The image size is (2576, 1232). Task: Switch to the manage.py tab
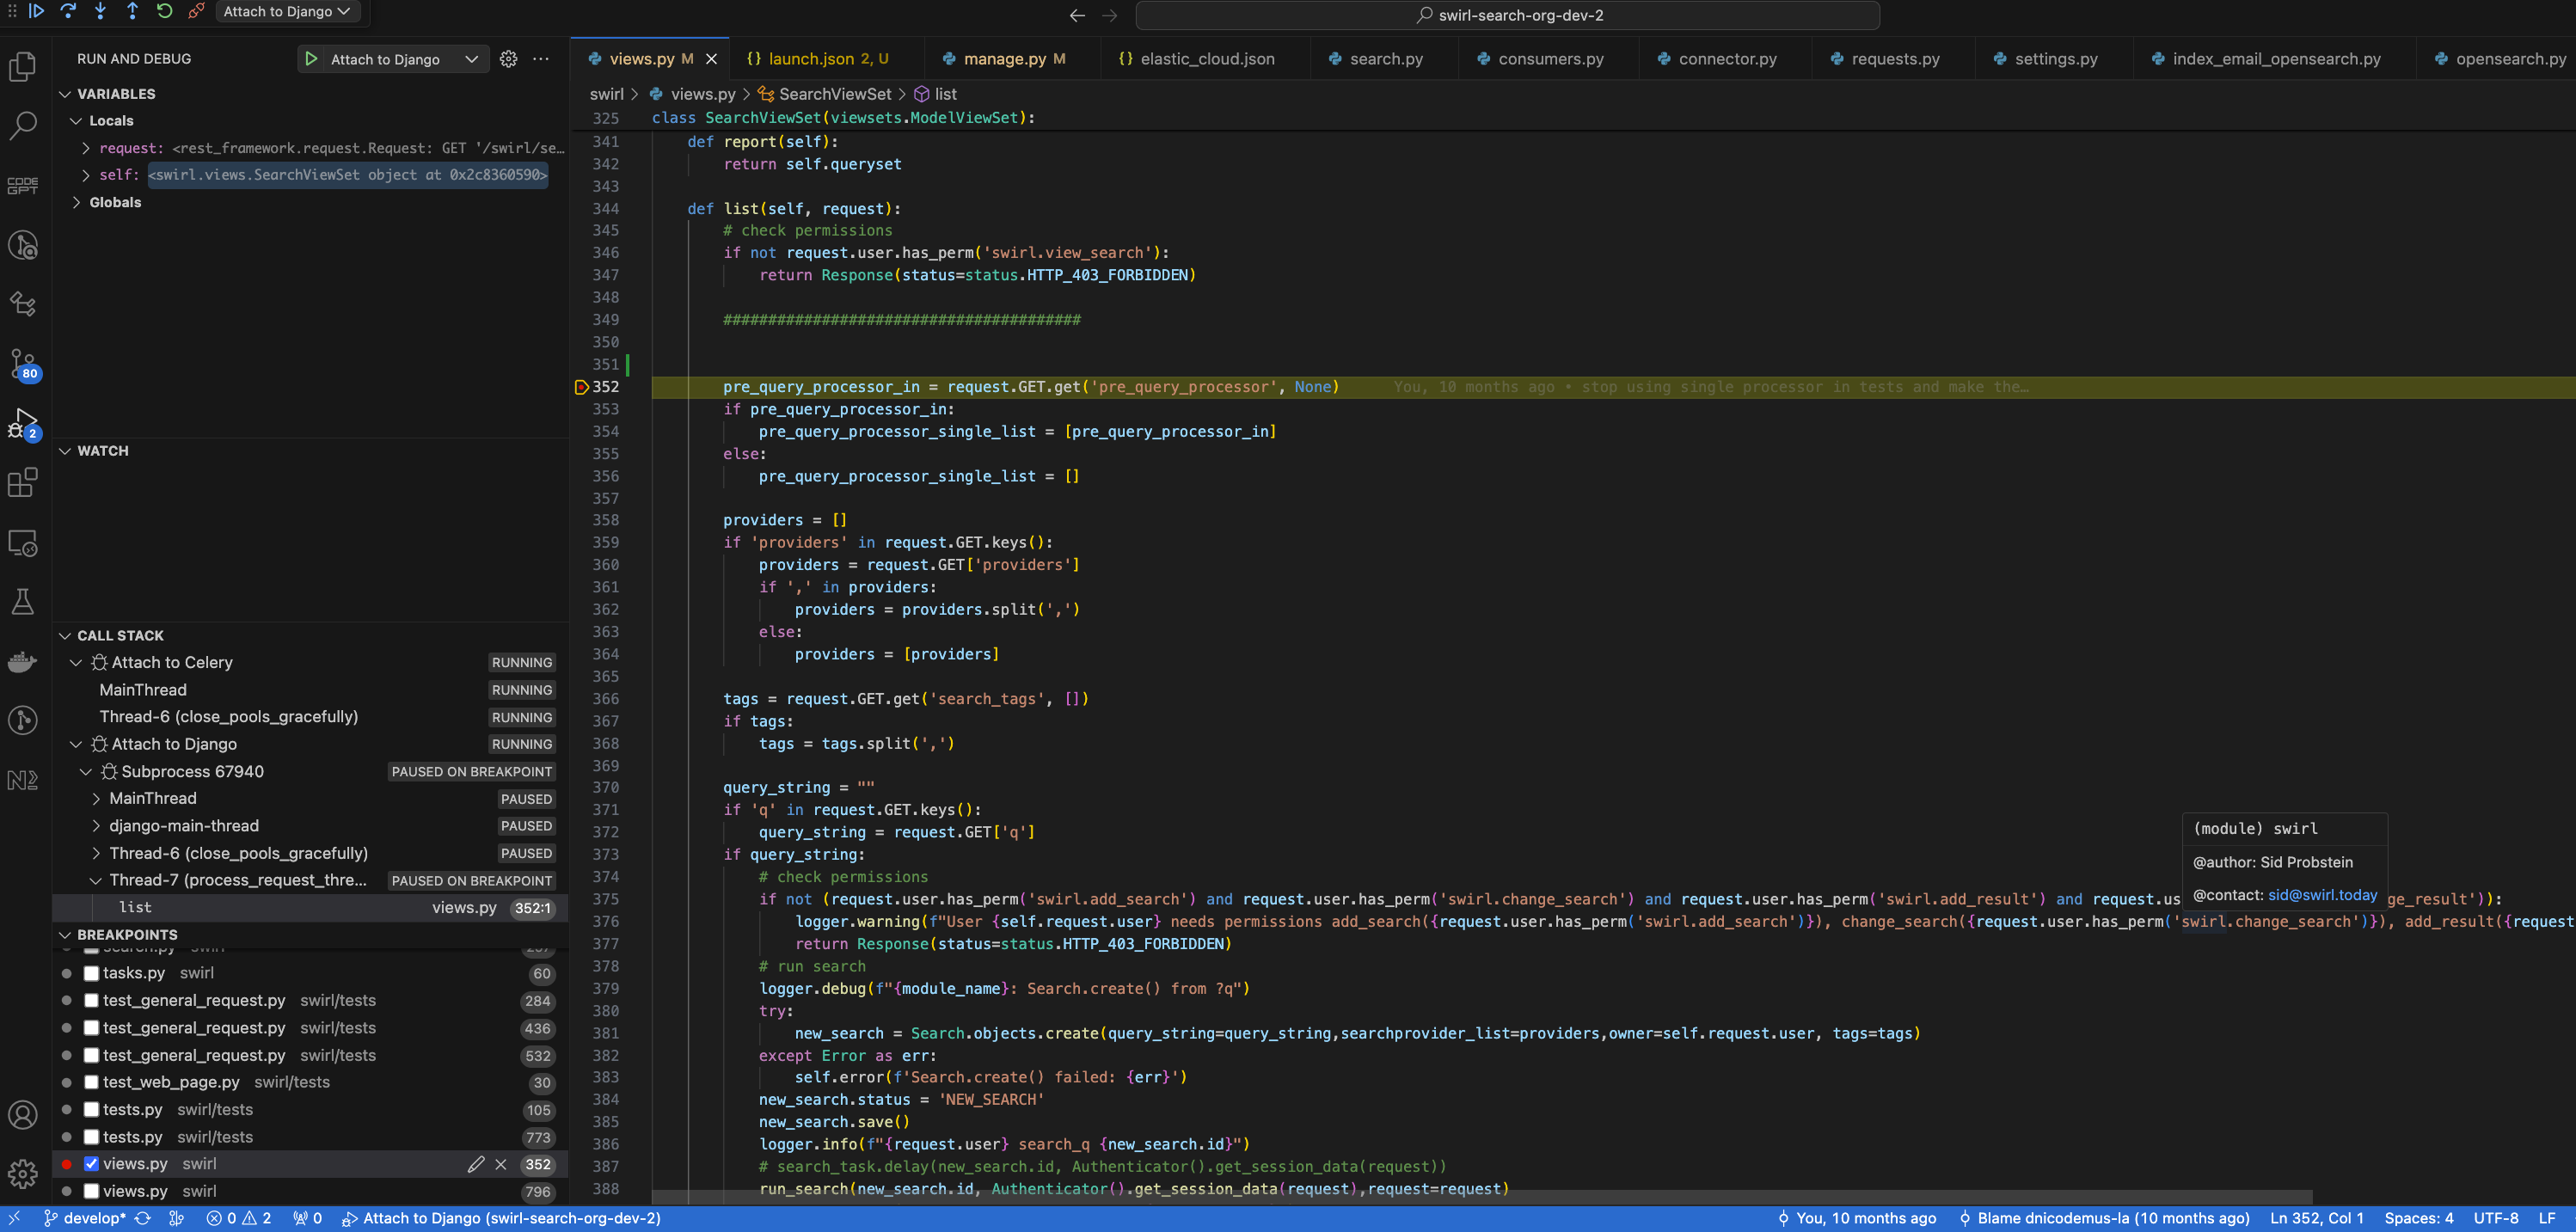click(x=1004, y=59)
